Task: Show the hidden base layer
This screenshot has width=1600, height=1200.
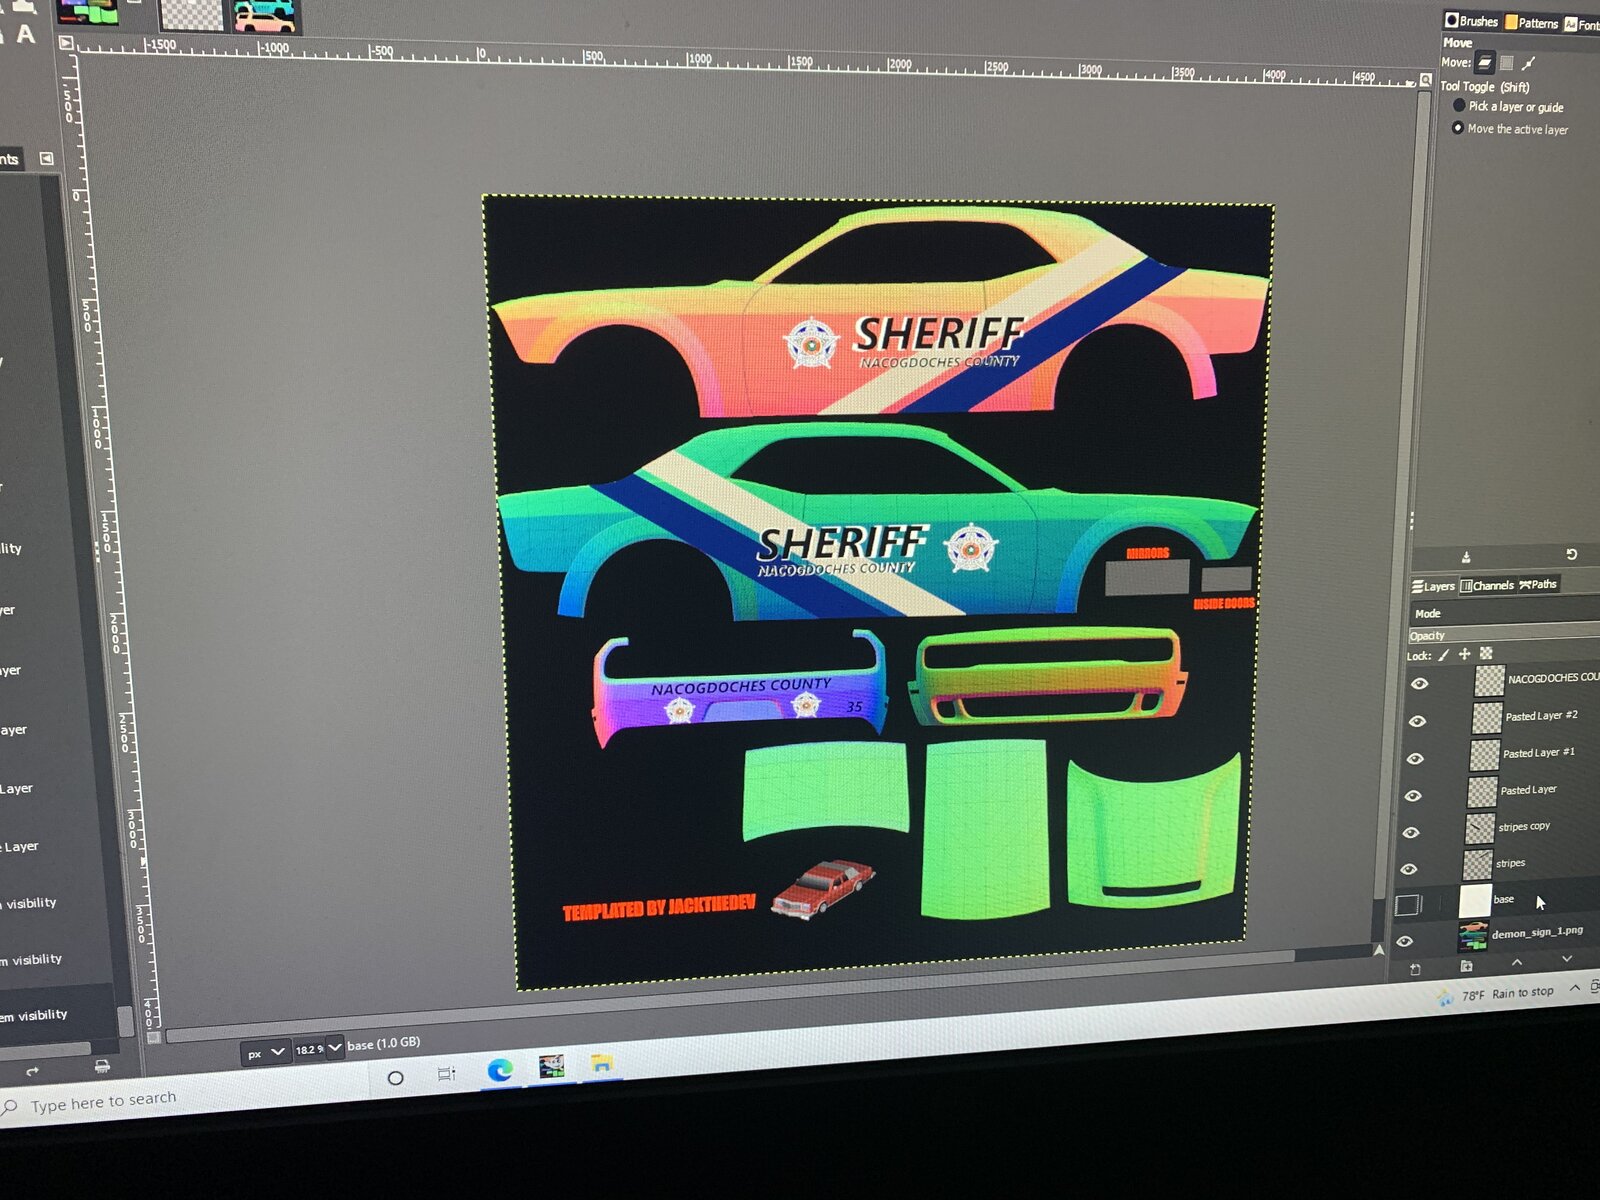Action: pos(1407,905)
